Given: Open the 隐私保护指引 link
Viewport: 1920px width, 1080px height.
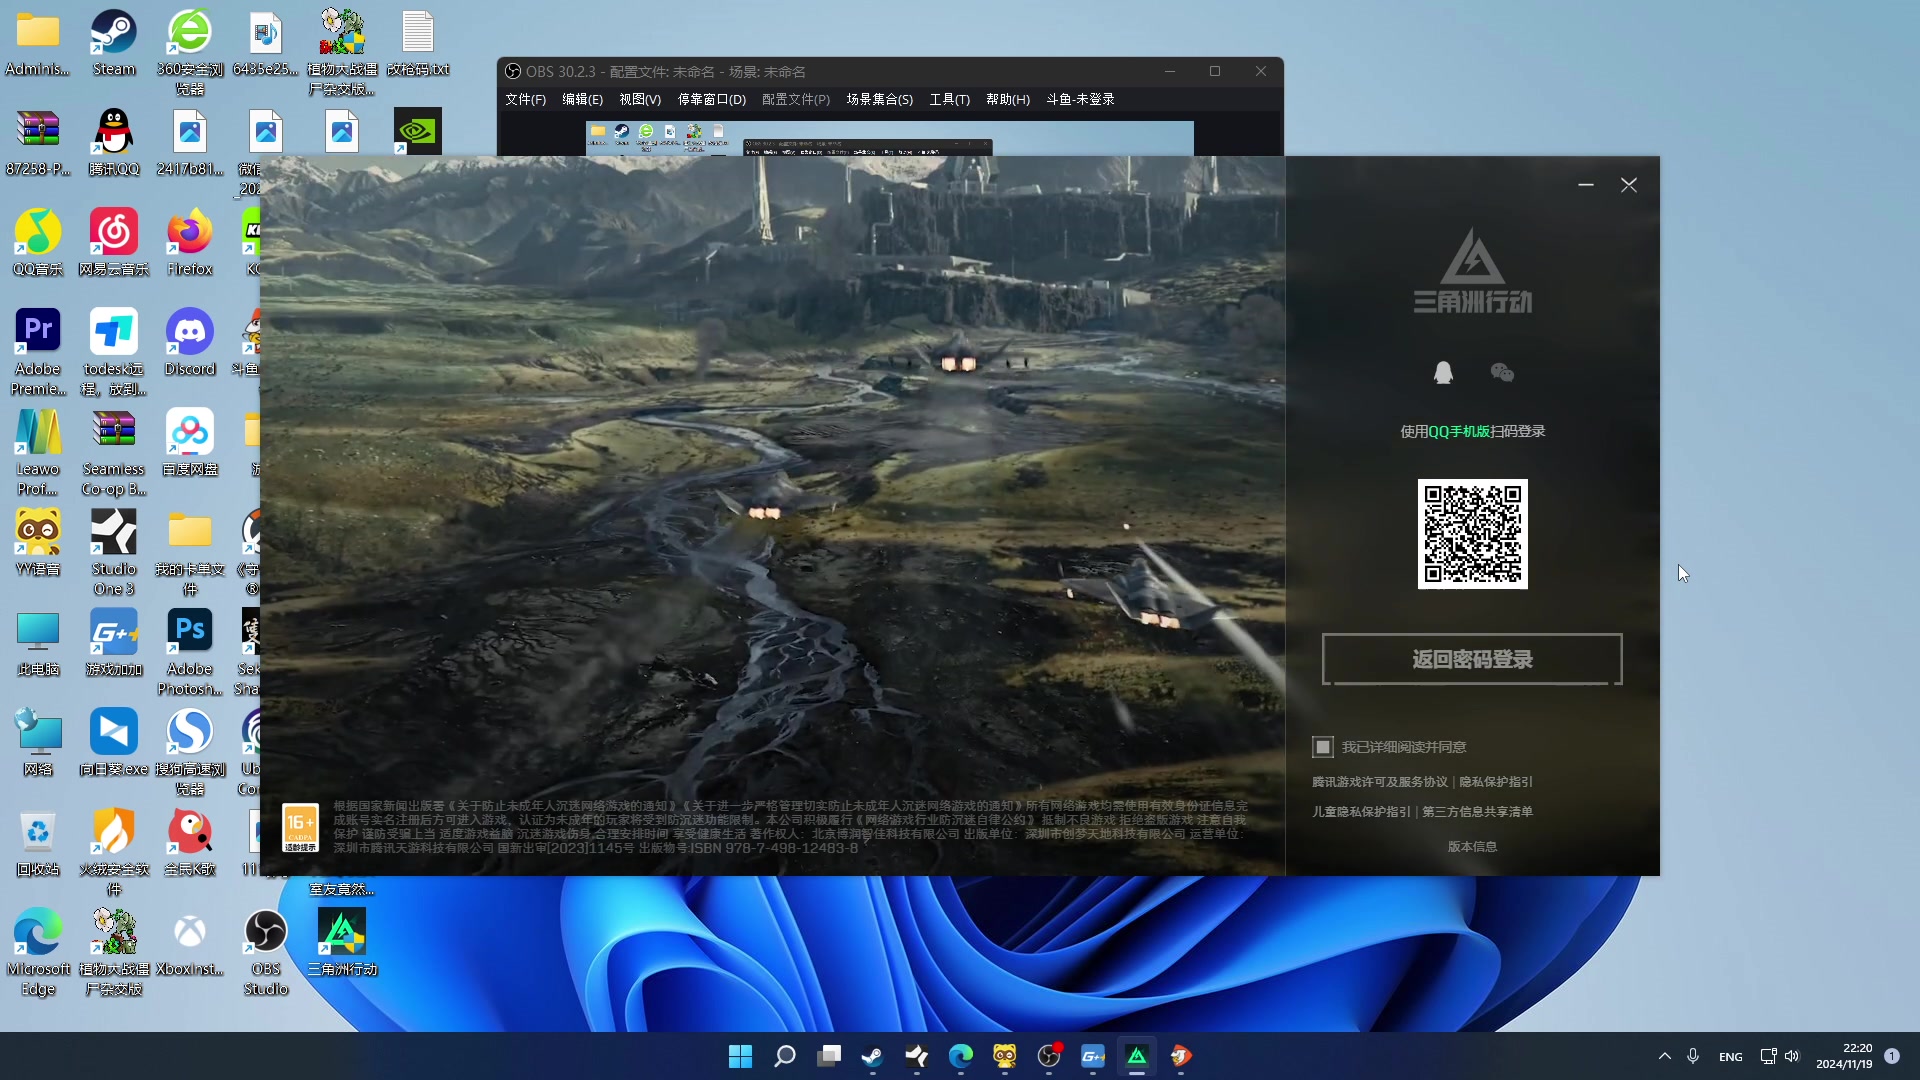Looking at the screenshot, I should point(1495,782).
